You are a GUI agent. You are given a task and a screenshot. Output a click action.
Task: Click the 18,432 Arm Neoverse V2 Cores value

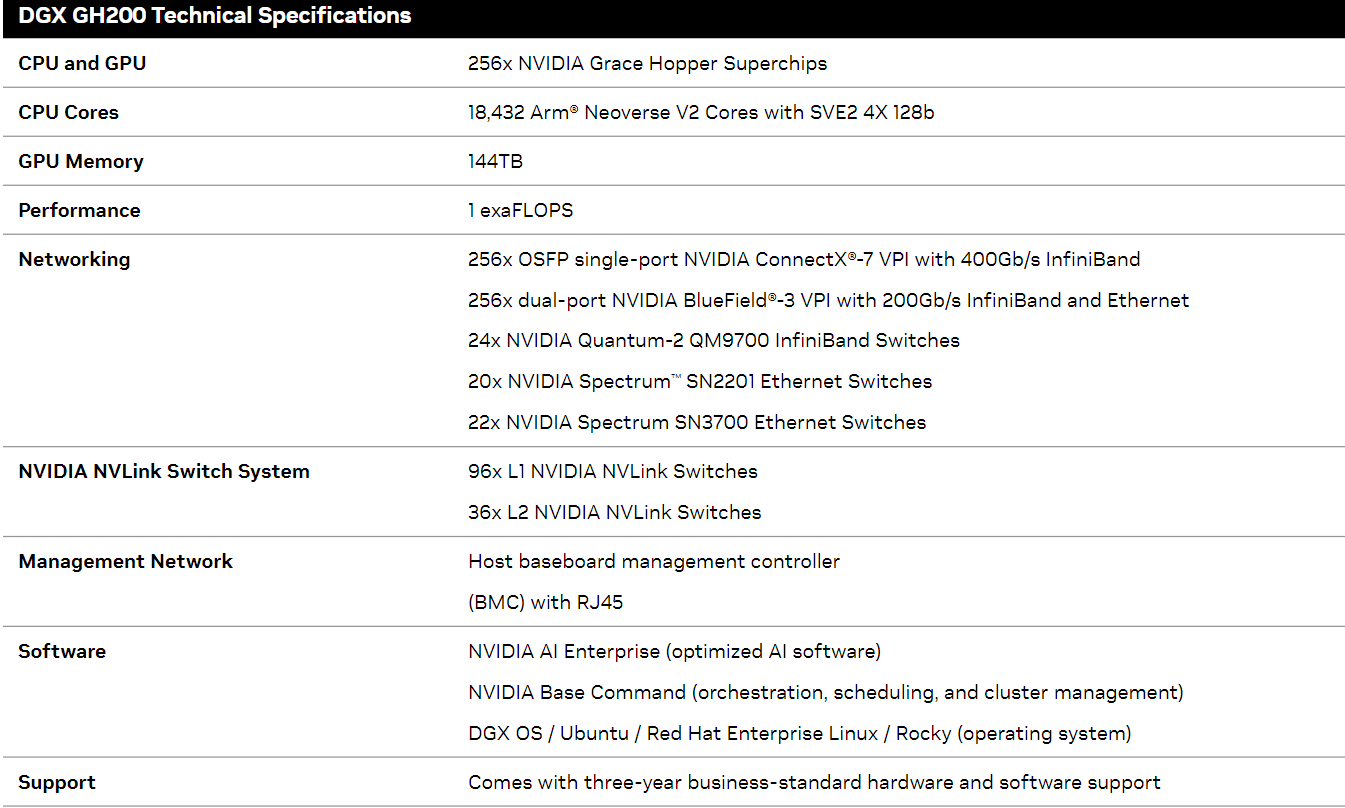(701, 112)
